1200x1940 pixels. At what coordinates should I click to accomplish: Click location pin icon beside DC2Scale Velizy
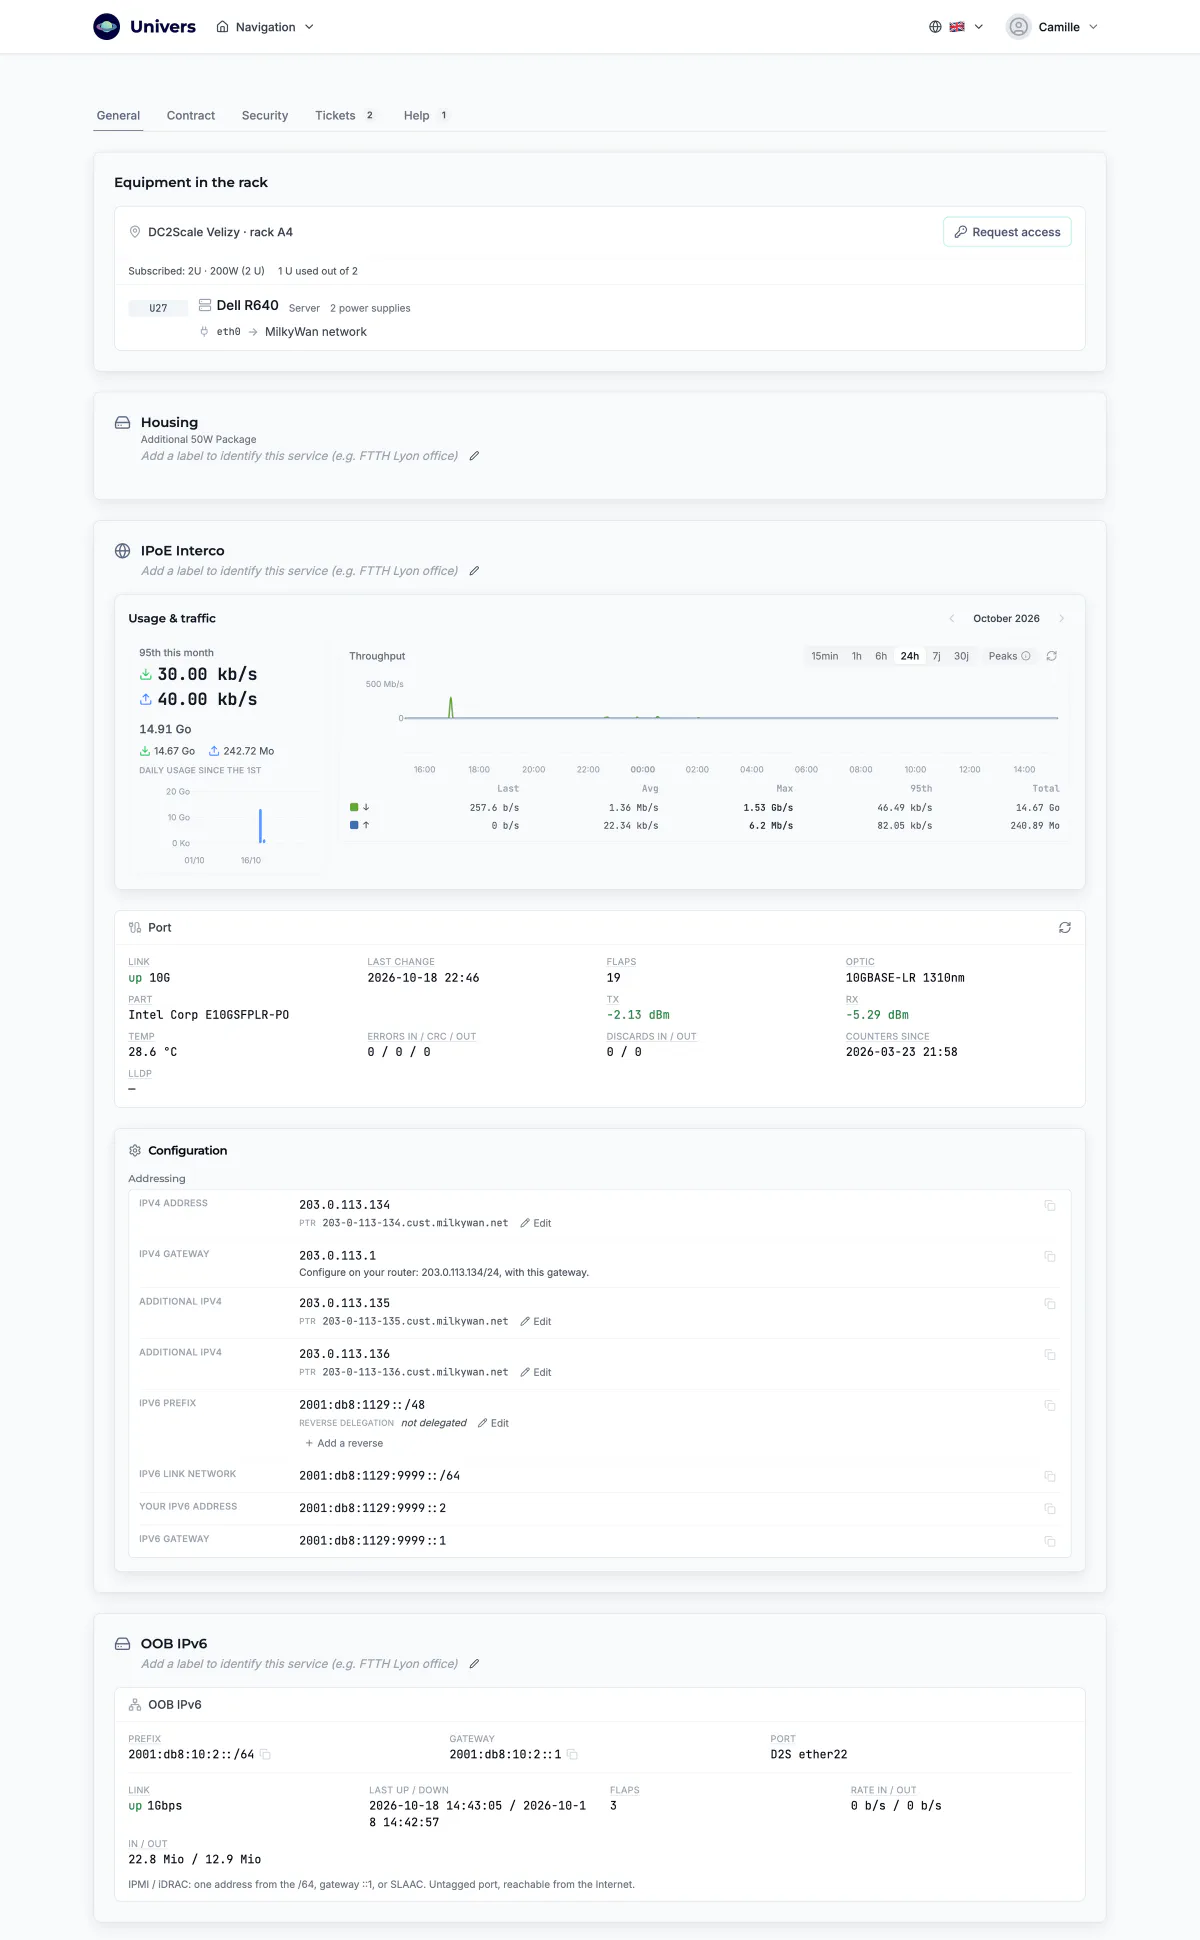[135, 232]
